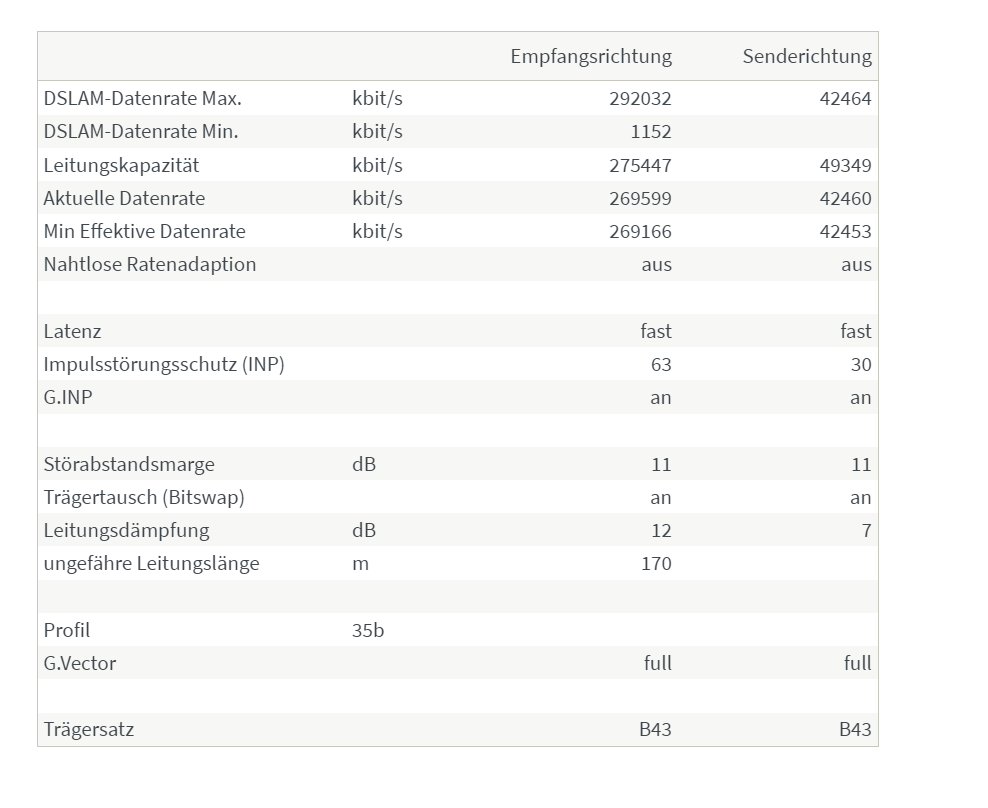Image resolution: width=988 pixels, height=808 pixels.
Task: Click the Nahtlose Ratenadaption label
Action: (x=150, y=265)
